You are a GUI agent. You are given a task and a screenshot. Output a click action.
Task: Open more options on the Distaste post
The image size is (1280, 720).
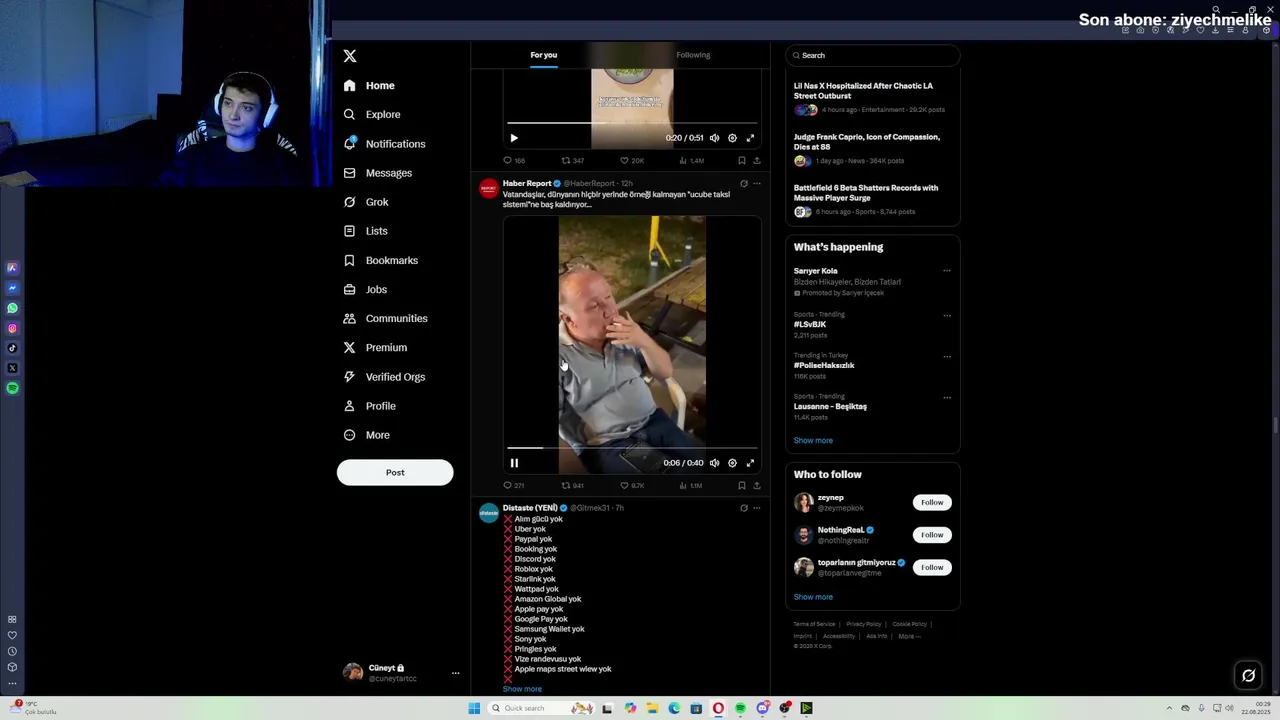[x=756, y=508]
